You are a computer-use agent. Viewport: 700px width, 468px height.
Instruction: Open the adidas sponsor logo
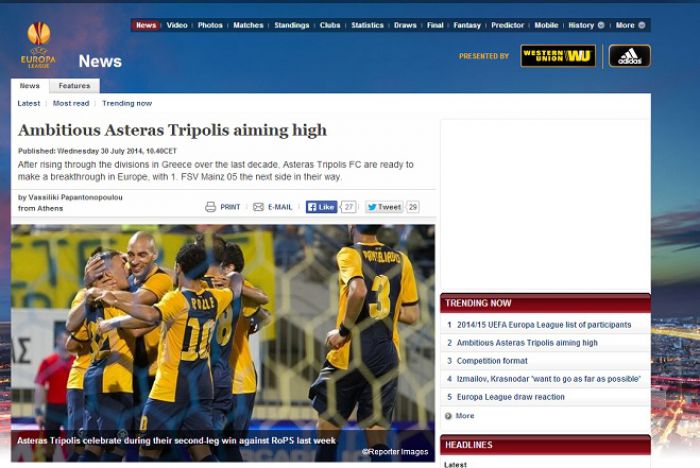[629, 56]
